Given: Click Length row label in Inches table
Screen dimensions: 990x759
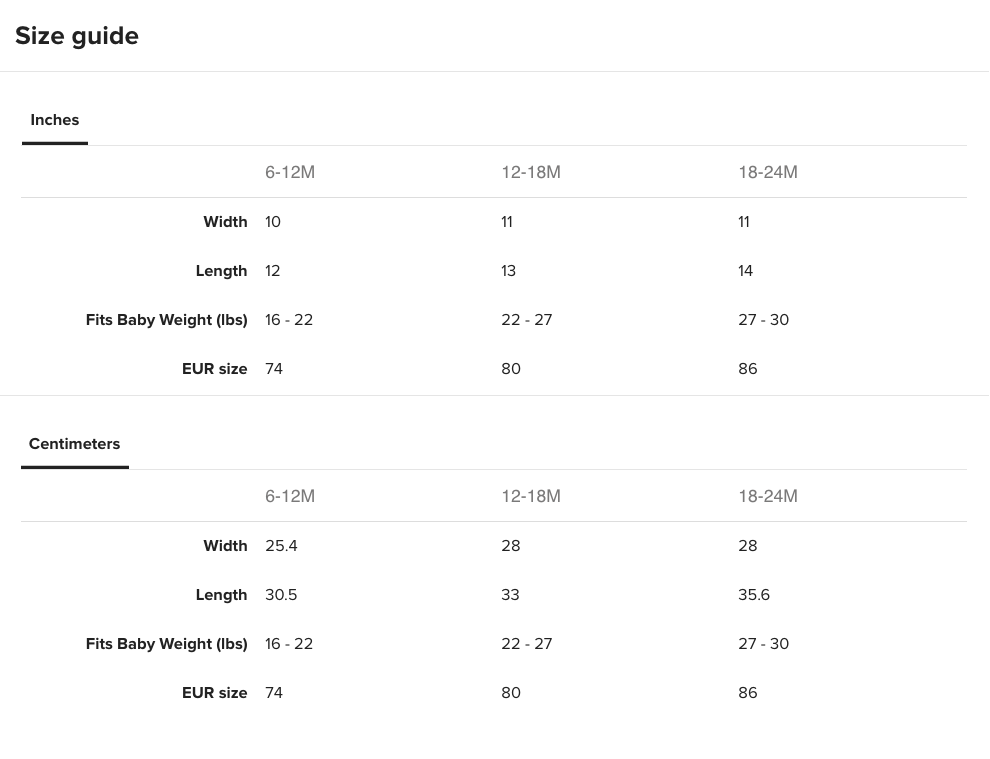Looking at the screenshot, I should tap(222, 271).
